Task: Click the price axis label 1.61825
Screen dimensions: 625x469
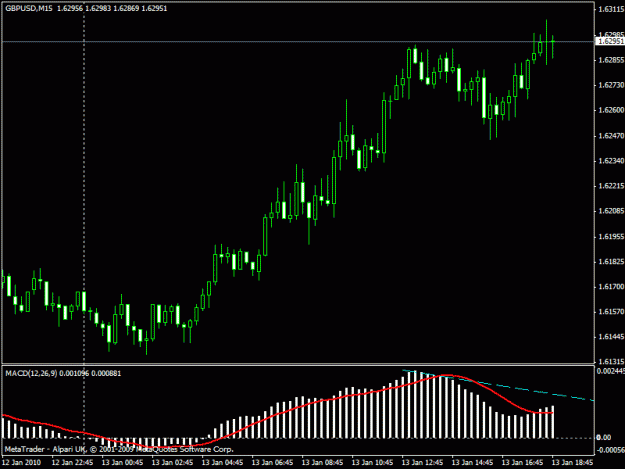Action: [611, 262]
